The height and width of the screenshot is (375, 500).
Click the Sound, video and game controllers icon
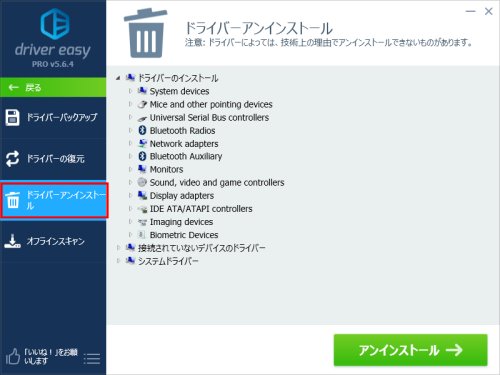click(x=142, y=182)
